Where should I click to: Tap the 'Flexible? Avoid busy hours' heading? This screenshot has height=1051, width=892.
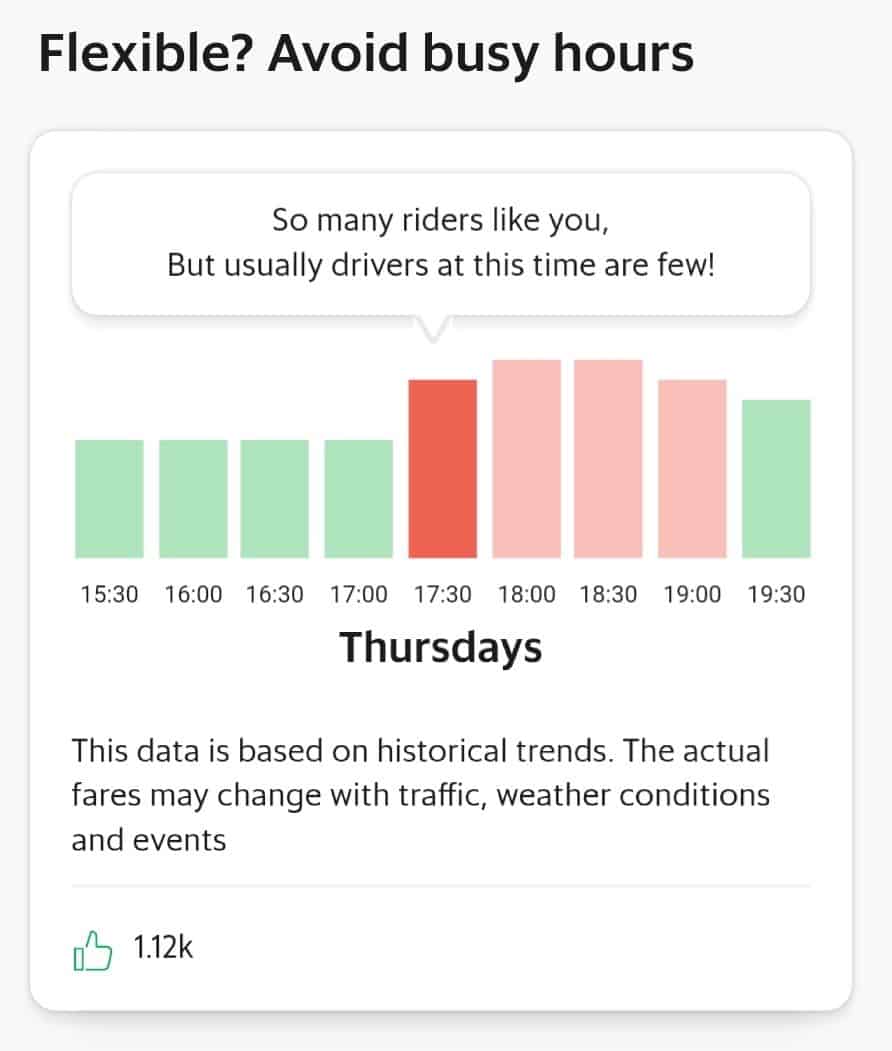[x=366, y=54]
